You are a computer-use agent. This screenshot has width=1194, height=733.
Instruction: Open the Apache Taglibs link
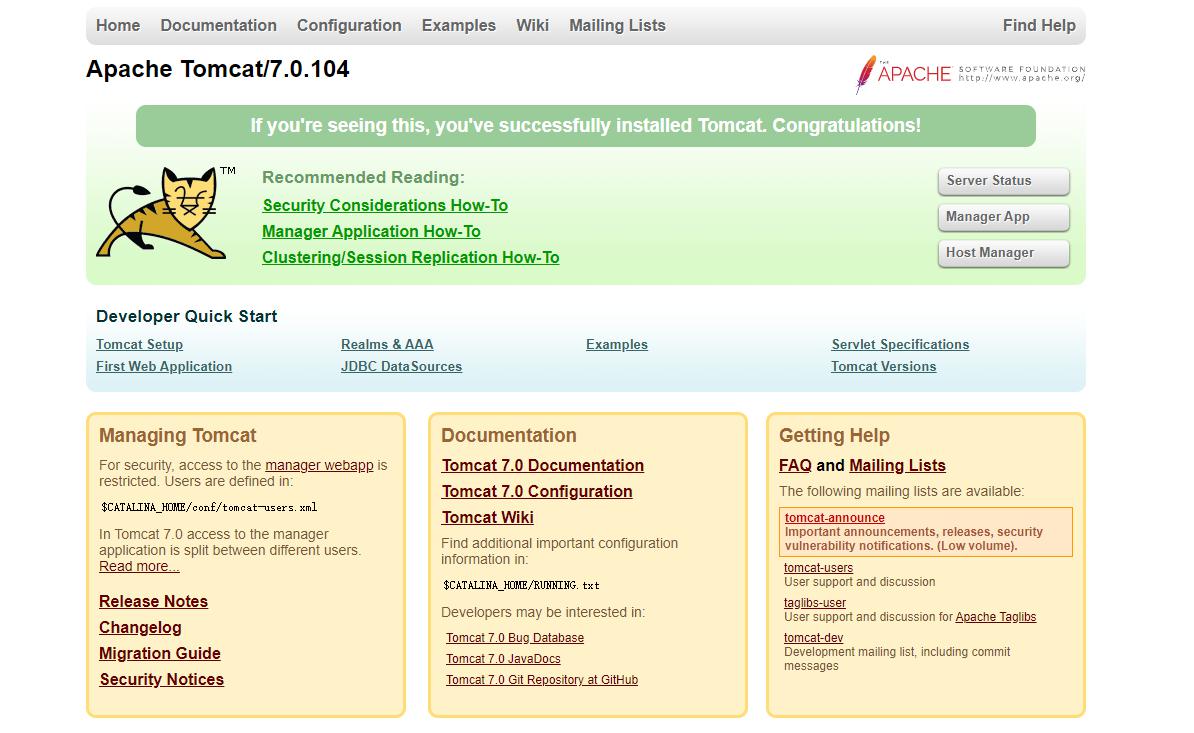995,617
